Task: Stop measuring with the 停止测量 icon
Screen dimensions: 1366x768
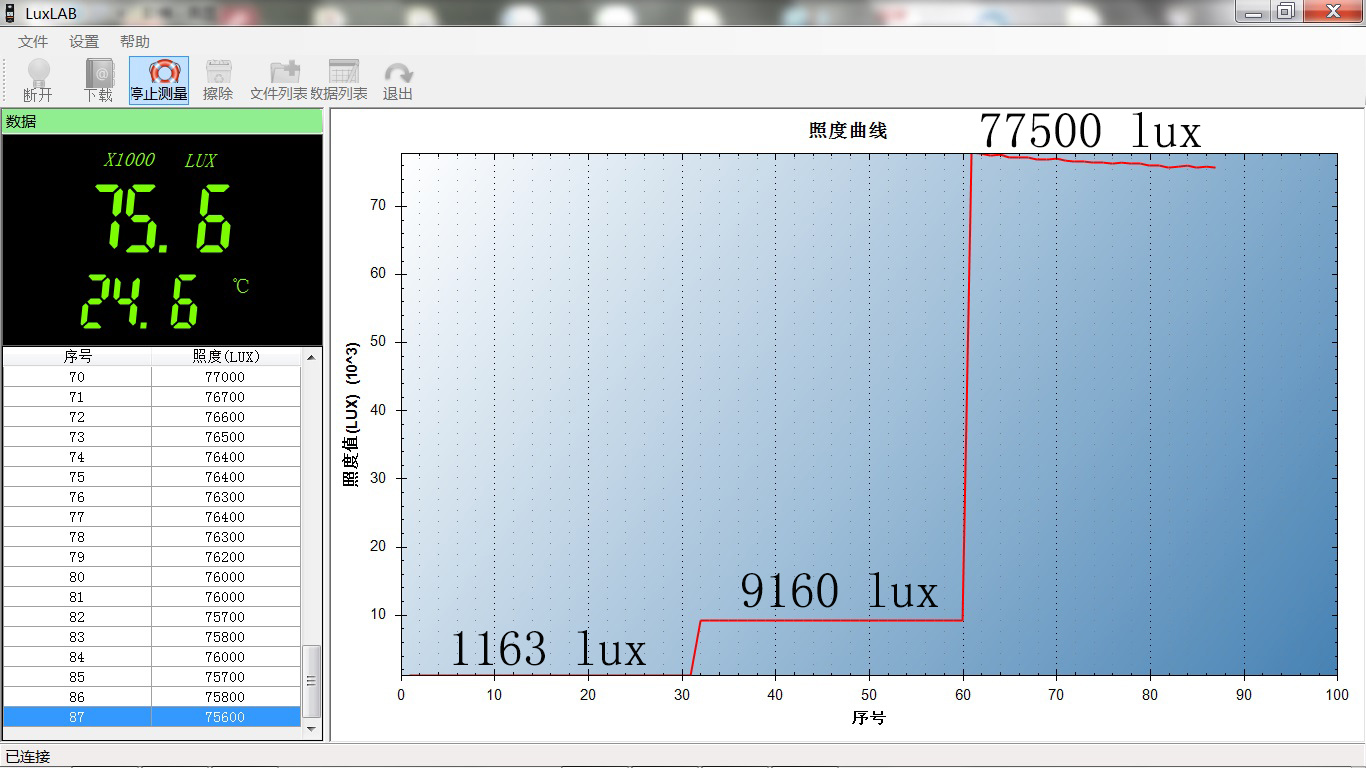Action: pos(159,80)
